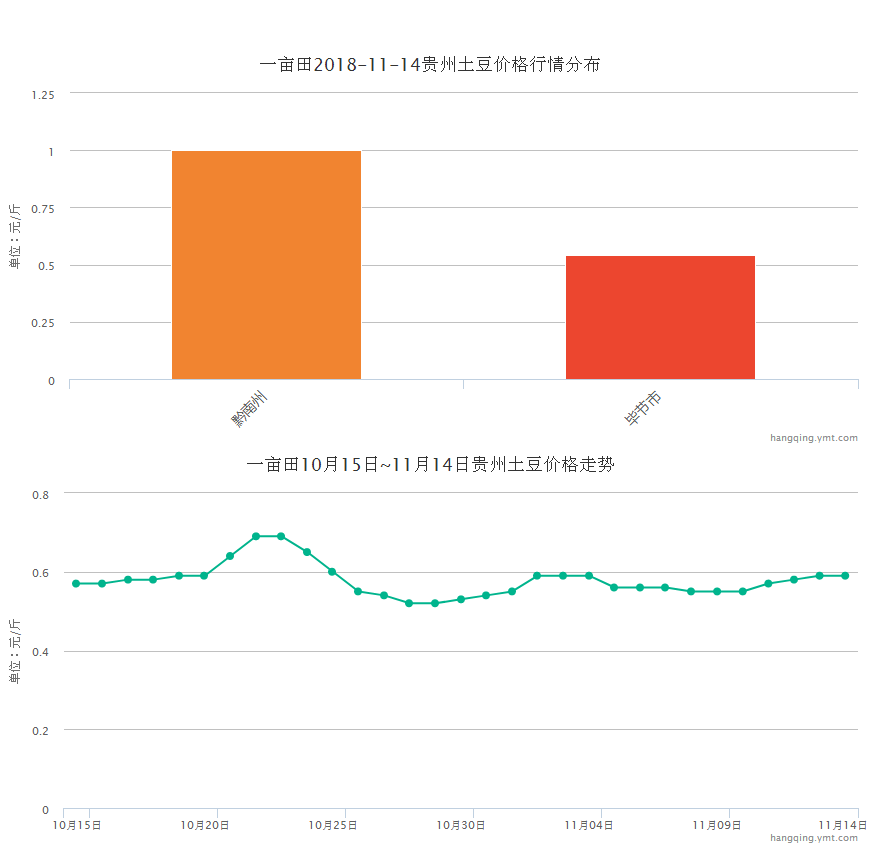This screenshot has height=845, width=873.
Task: Click the red 毕节市 price bar
Action: [x=660, y=318]
